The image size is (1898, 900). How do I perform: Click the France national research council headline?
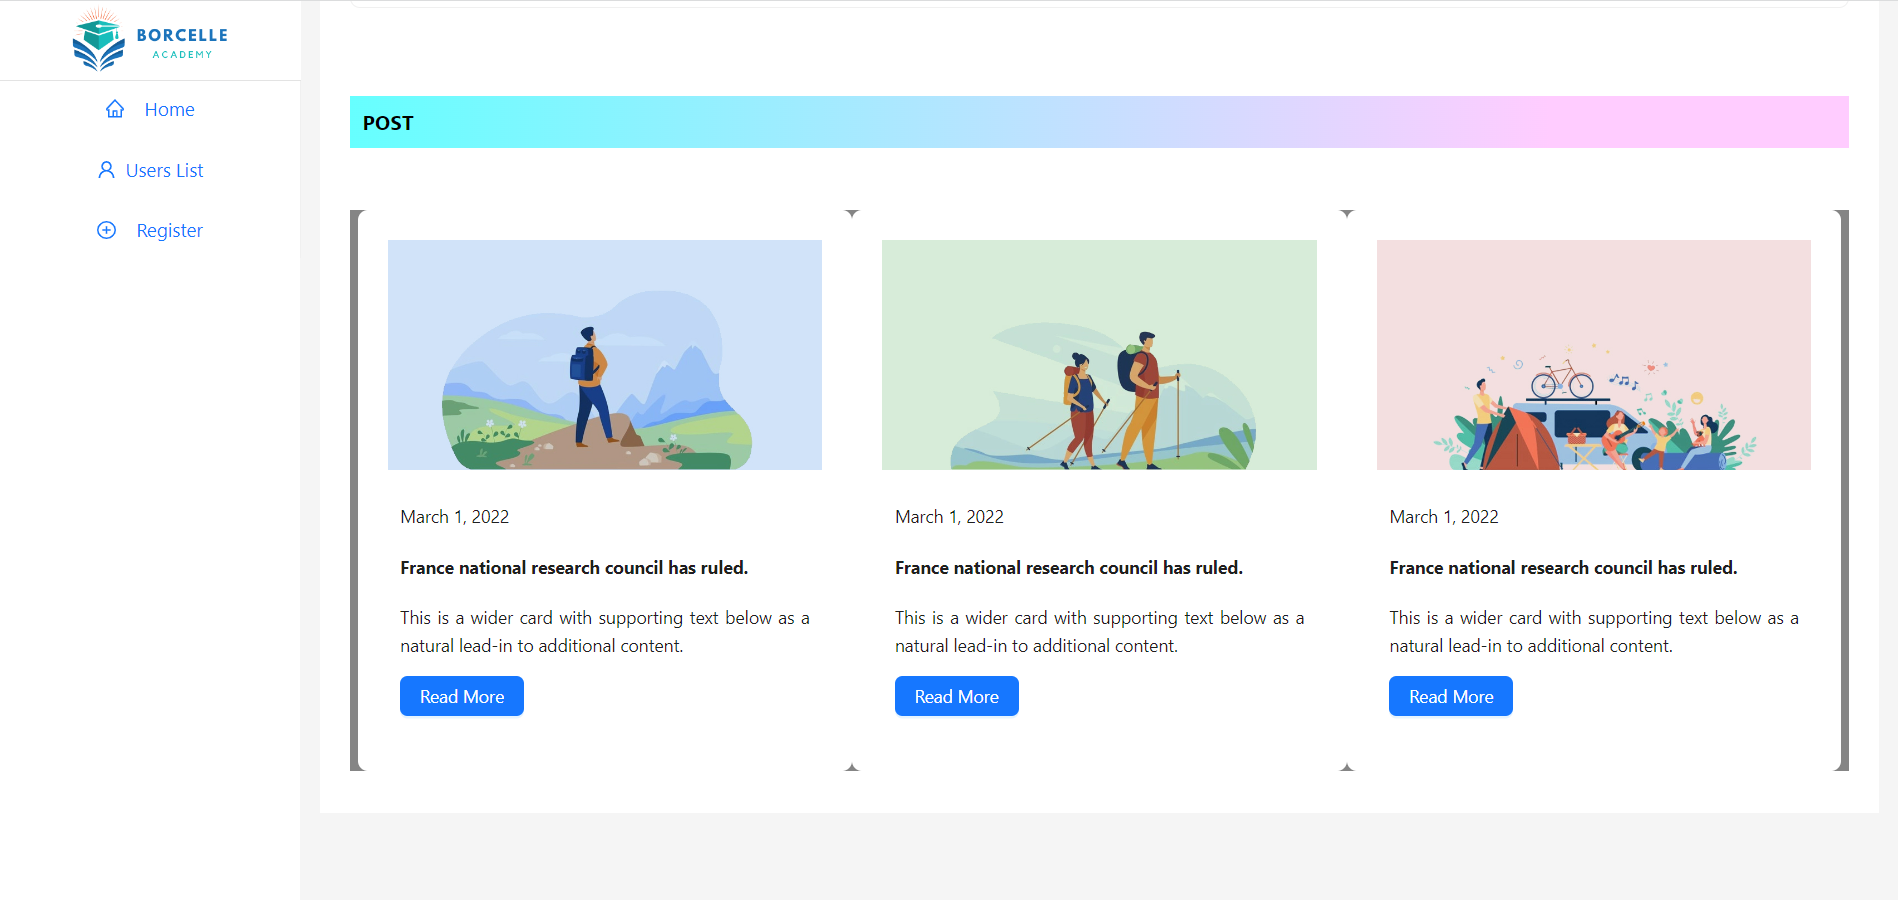pyautogui.click(x=573, y=567)
